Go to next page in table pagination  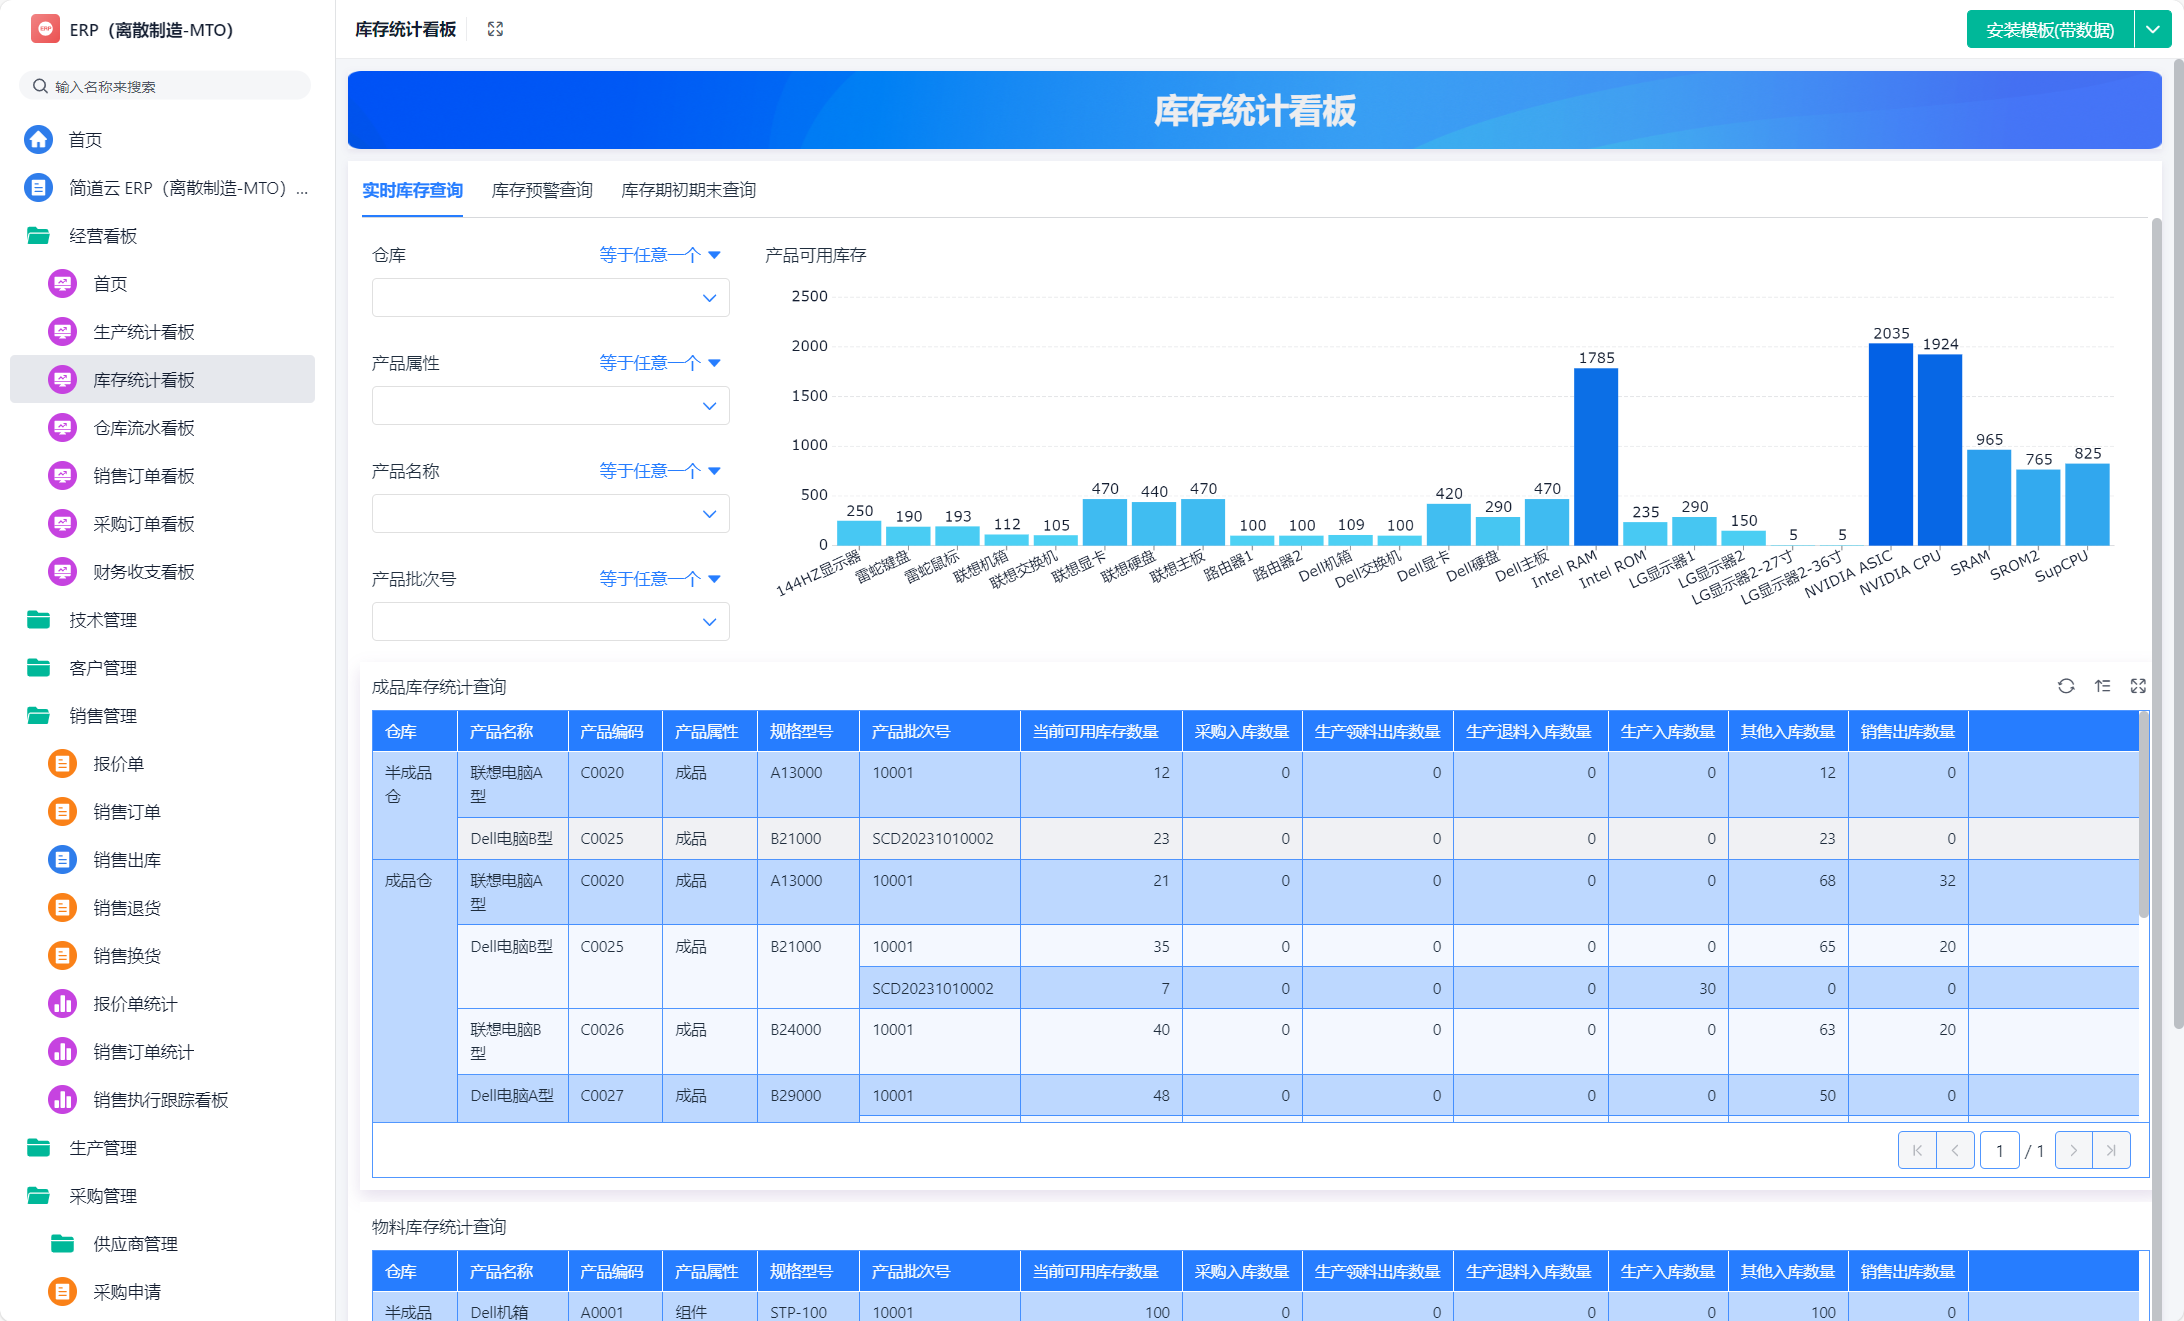pyautogui.click(x=2073, y=1151)
